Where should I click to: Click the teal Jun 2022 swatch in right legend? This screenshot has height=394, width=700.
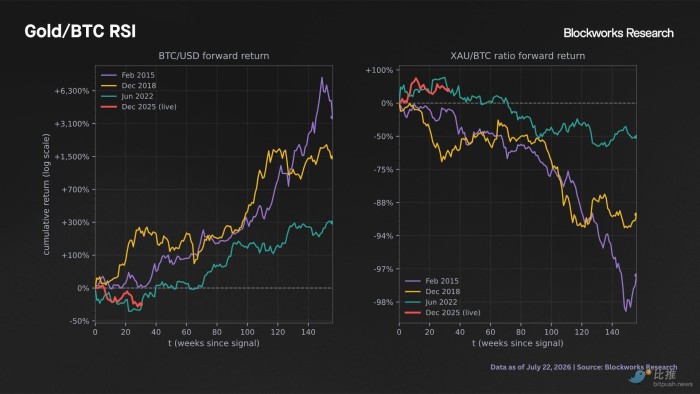[412, 302]
